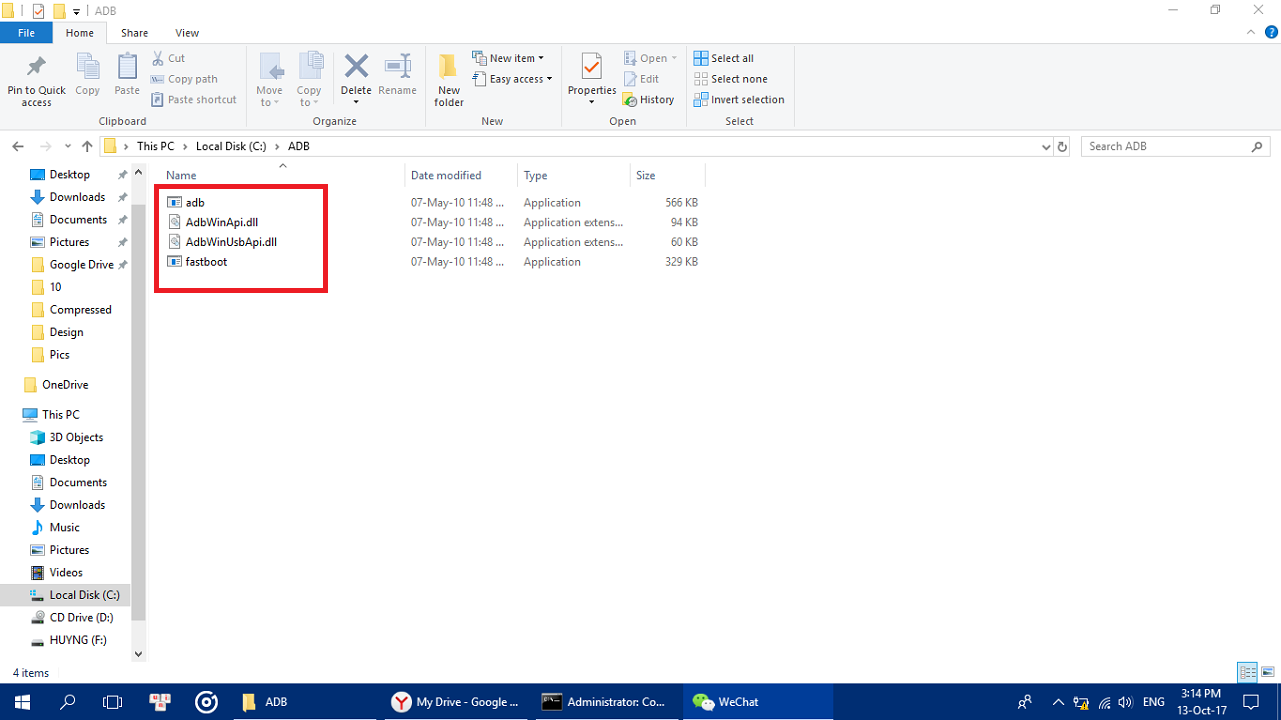The height and width of the screenshot is (720, 1281).
Task: Show recent locations dropdown beside Forward
Action: (67, 146)
